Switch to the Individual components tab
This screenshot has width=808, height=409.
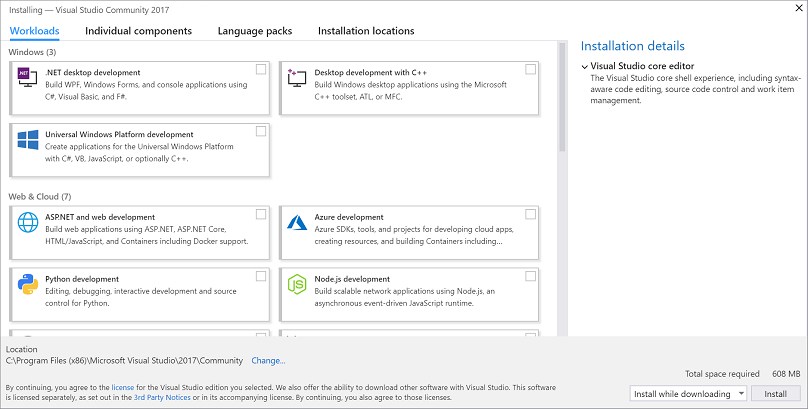(138, 31)
